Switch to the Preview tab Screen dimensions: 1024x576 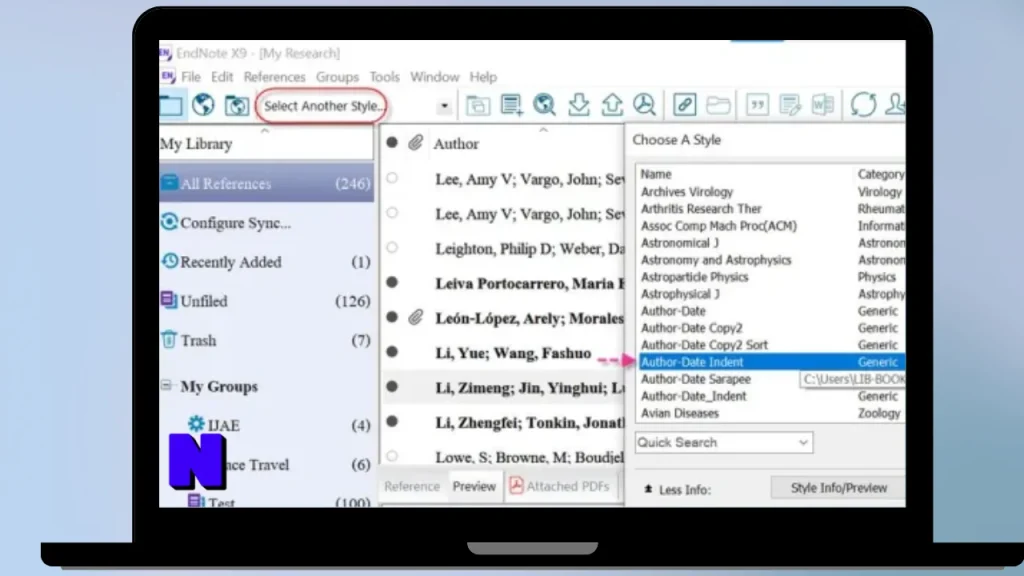pyautogui.click(x=474, y=486)
